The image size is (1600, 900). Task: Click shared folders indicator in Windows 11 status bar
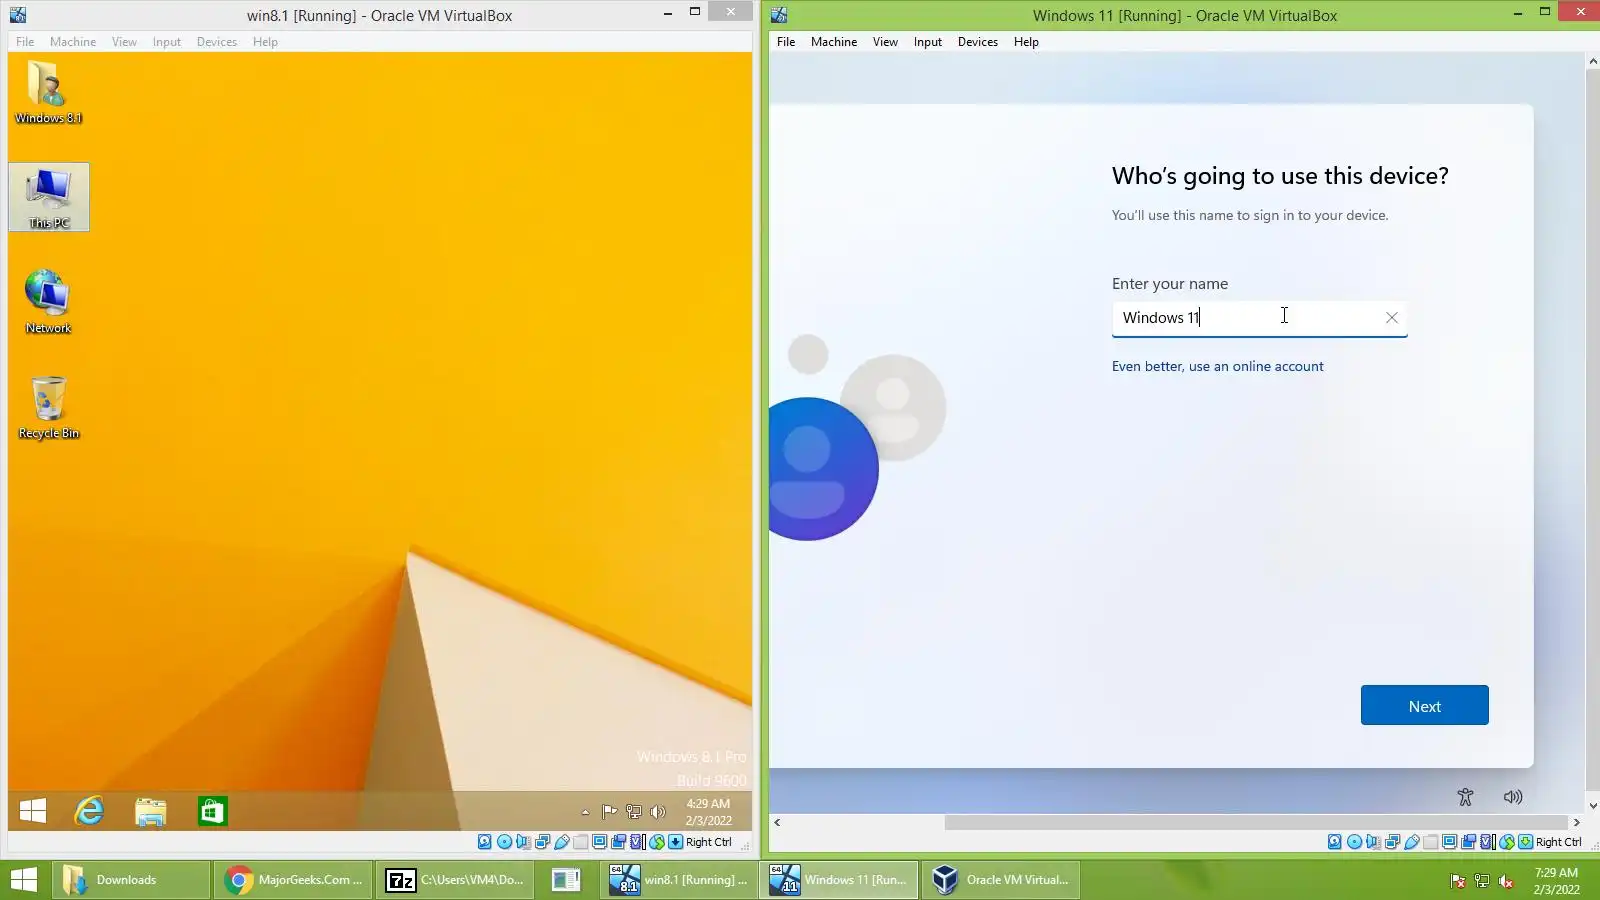click(x=1430, y=842)
